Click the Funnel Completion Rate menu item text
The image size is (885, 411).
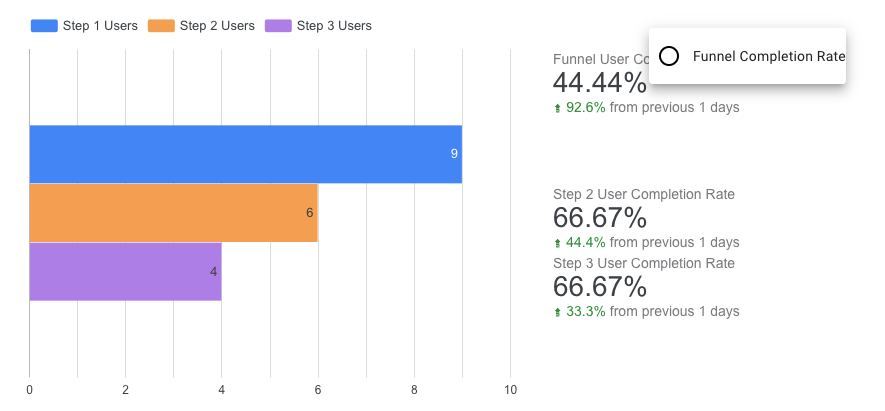tap(768, 56)
